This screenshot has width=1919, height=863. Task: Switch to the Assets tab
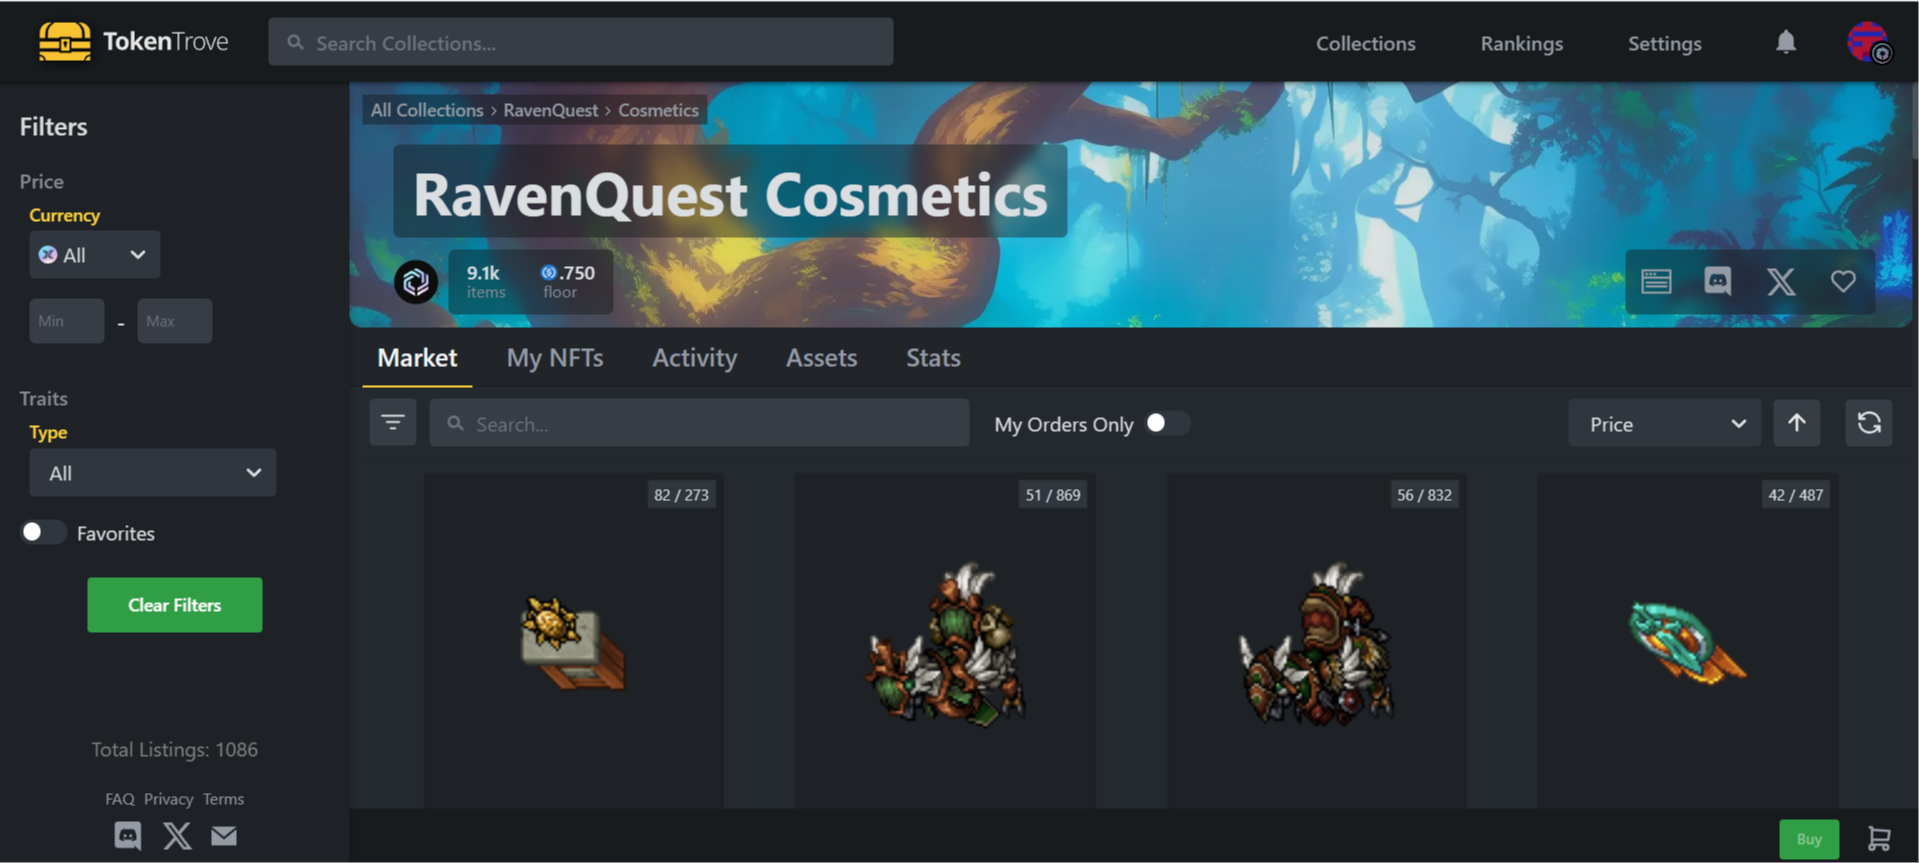[821, 358]
